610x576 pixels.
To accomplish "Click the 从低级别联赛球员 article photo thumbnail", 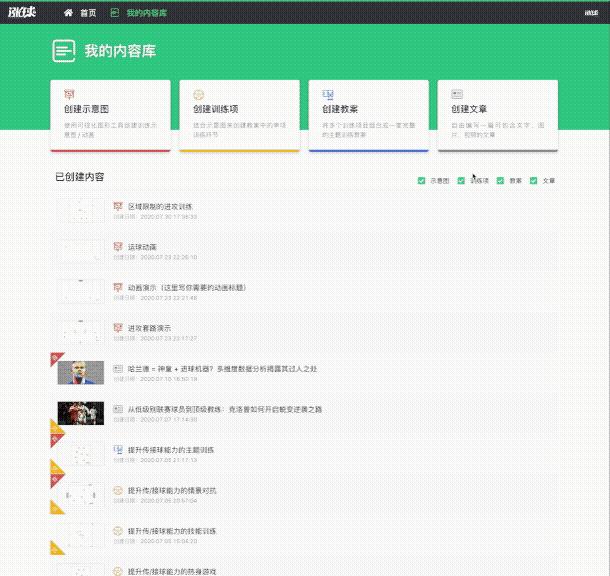I will (81, 413).
